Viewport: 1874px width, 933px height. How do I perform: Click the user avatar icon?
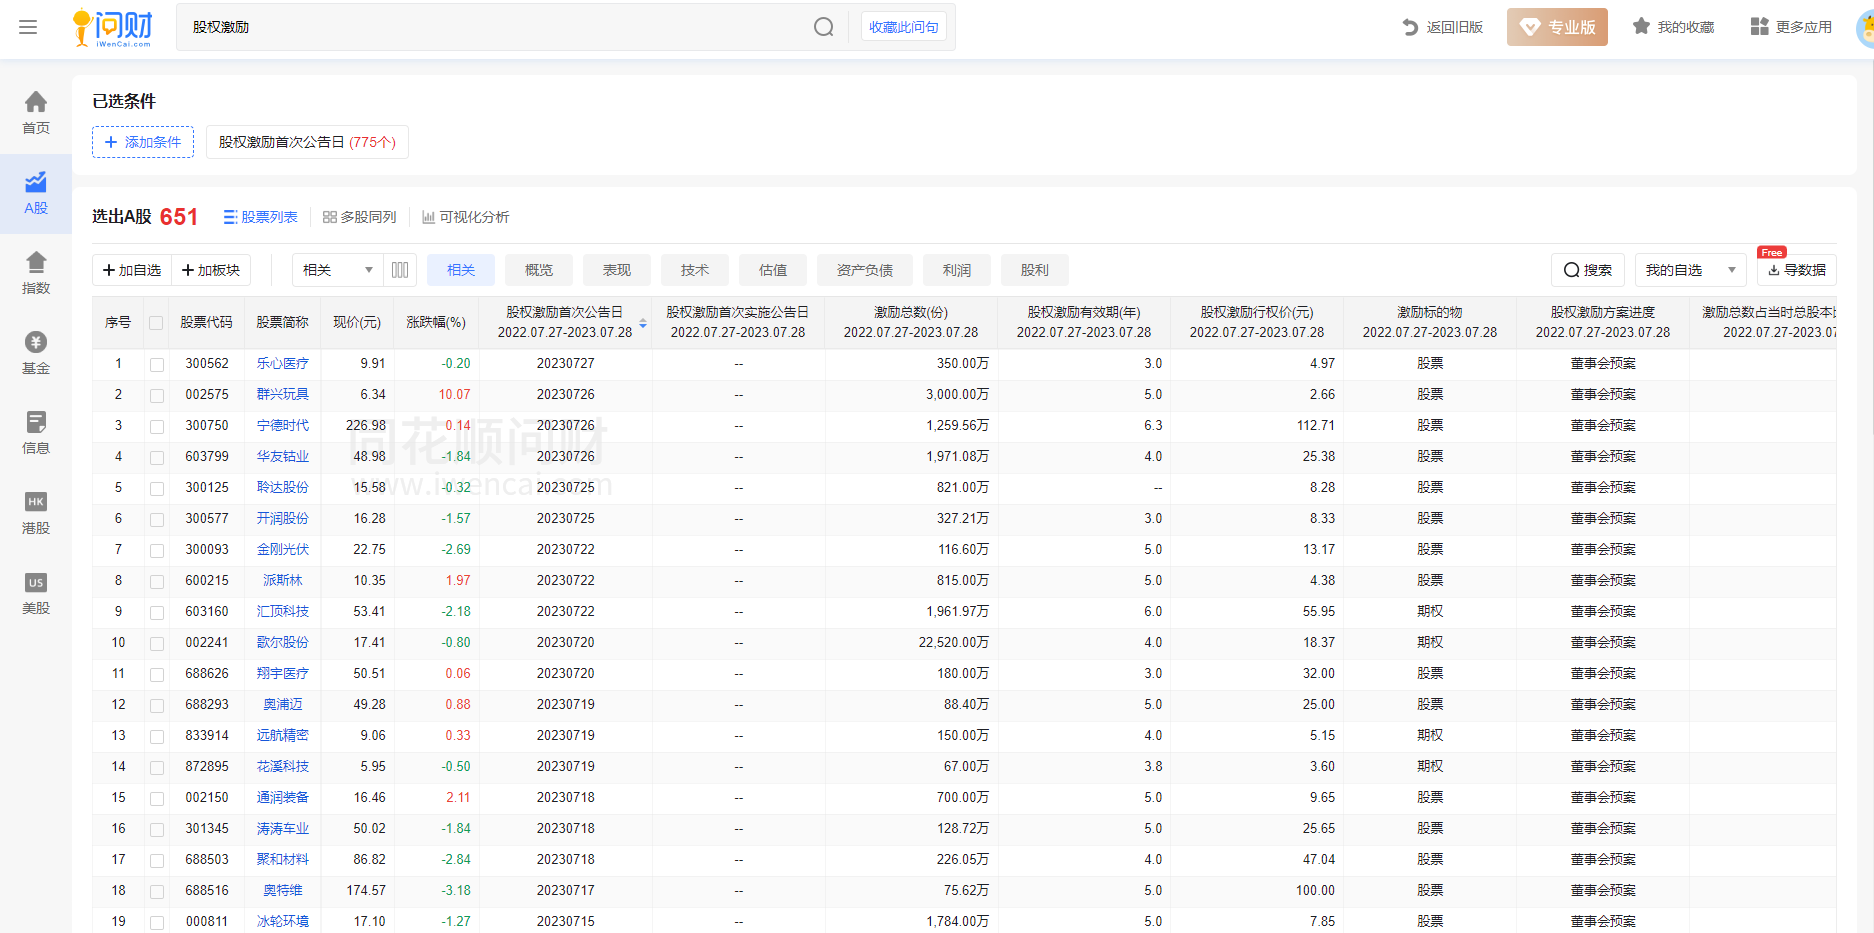click(x=1865, y=27)
